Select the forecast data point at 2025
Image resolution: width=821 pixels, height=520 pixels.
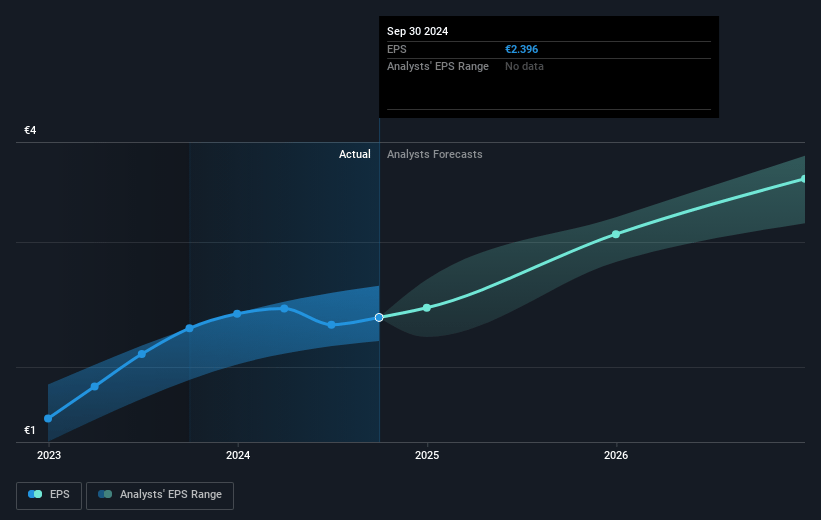coord(427,308)
